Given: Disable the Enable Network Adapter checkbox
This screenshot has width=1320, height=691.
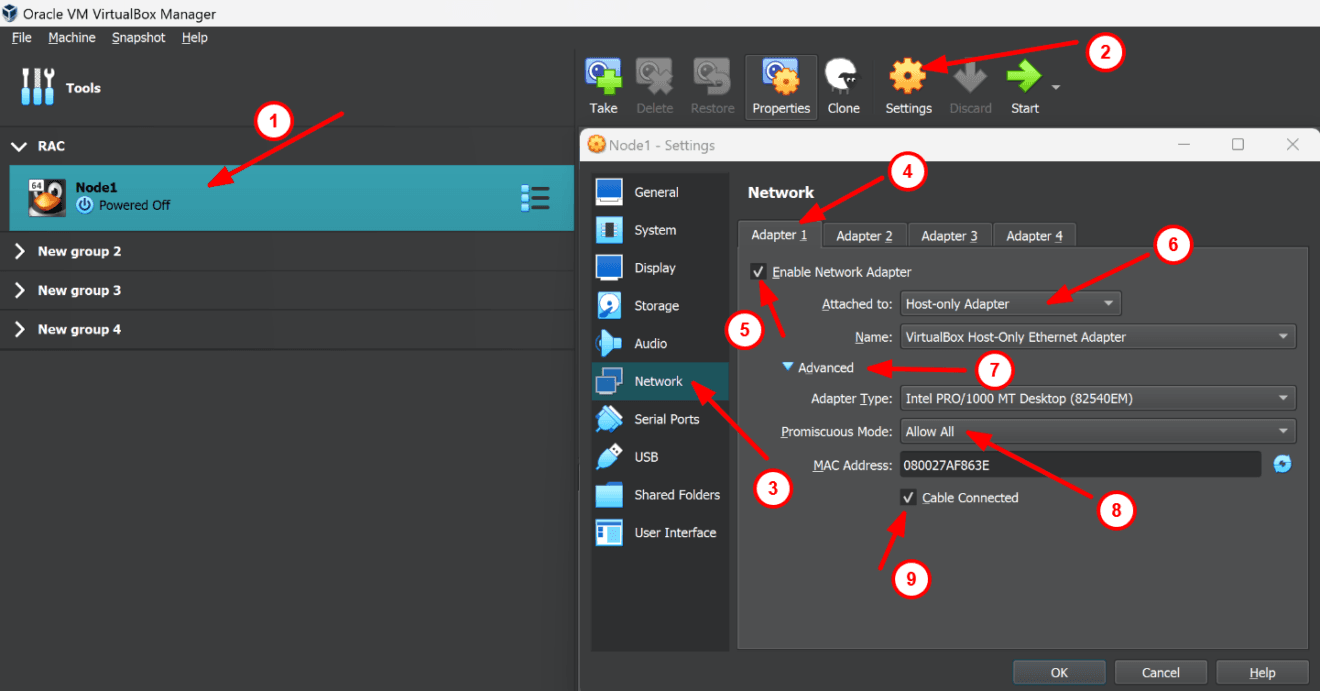Looking at the screenshot, I should click(x=758, y=271).
